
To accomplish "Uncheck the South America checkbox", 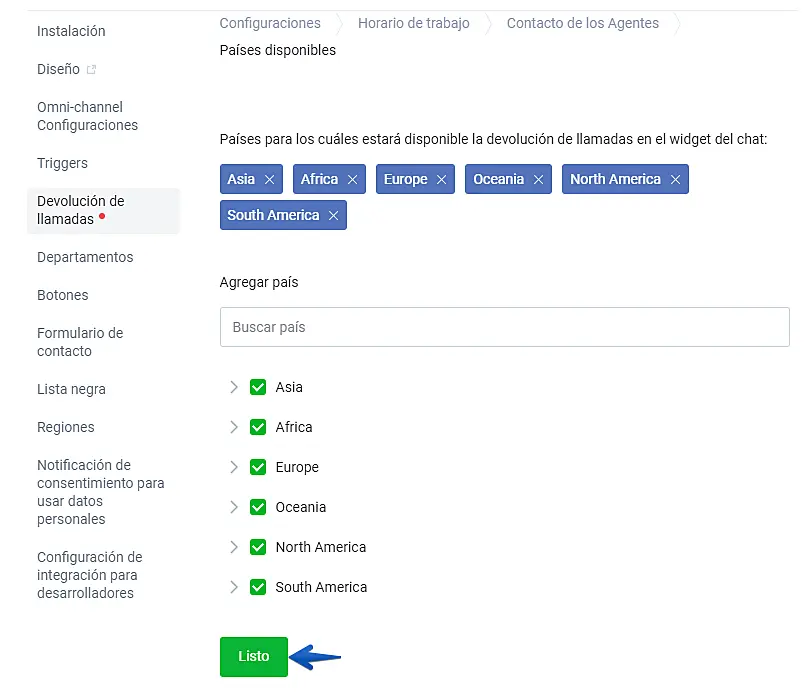I will click(258, 587).
